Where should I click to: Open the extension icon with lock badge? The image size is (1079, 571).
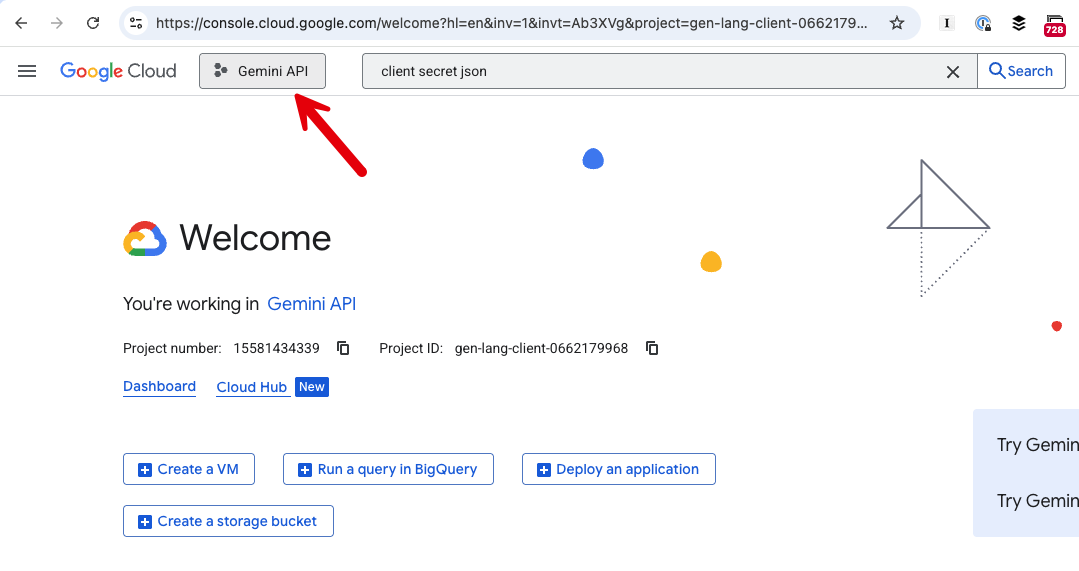tap(983, 23)
